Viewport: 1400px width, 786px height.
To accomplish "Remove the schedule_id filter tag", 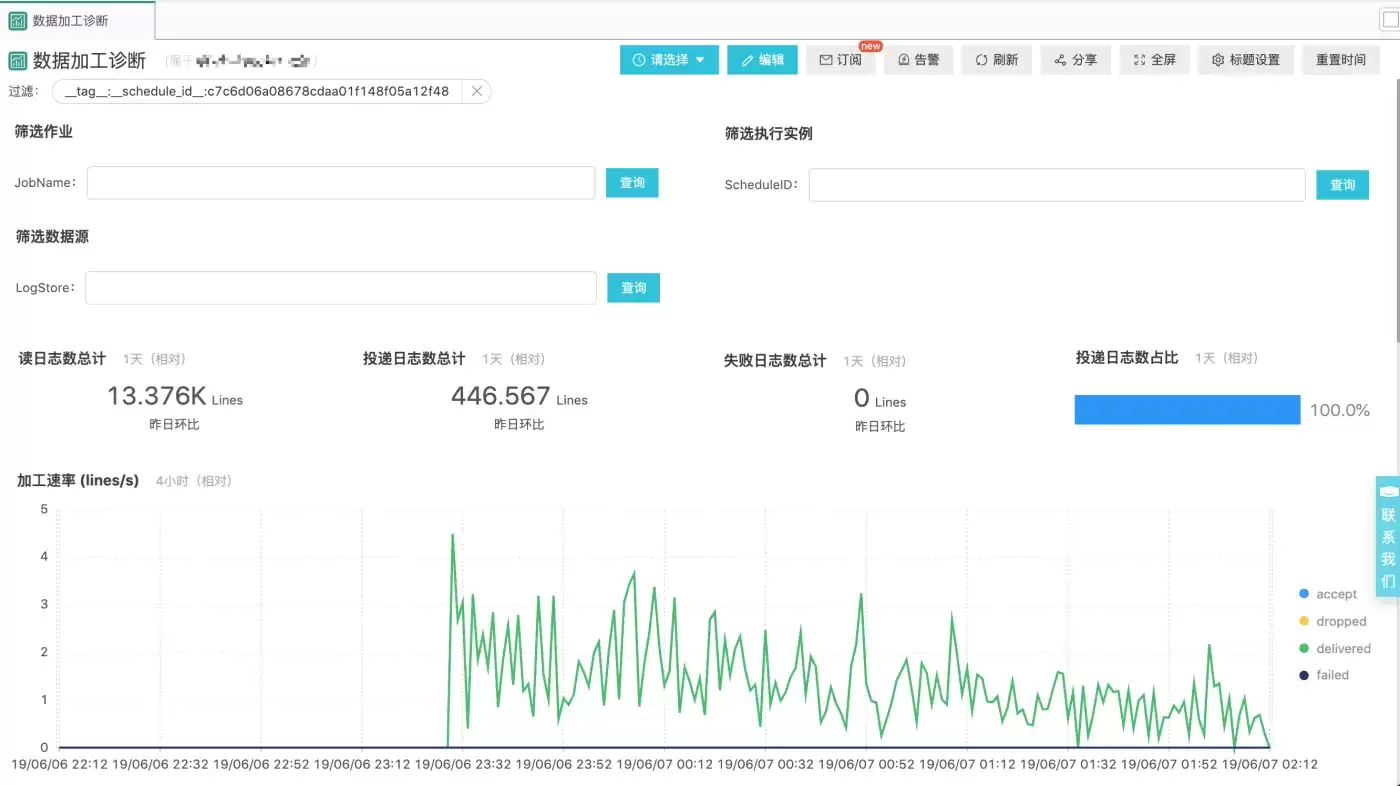I will (x=477, y=91).
